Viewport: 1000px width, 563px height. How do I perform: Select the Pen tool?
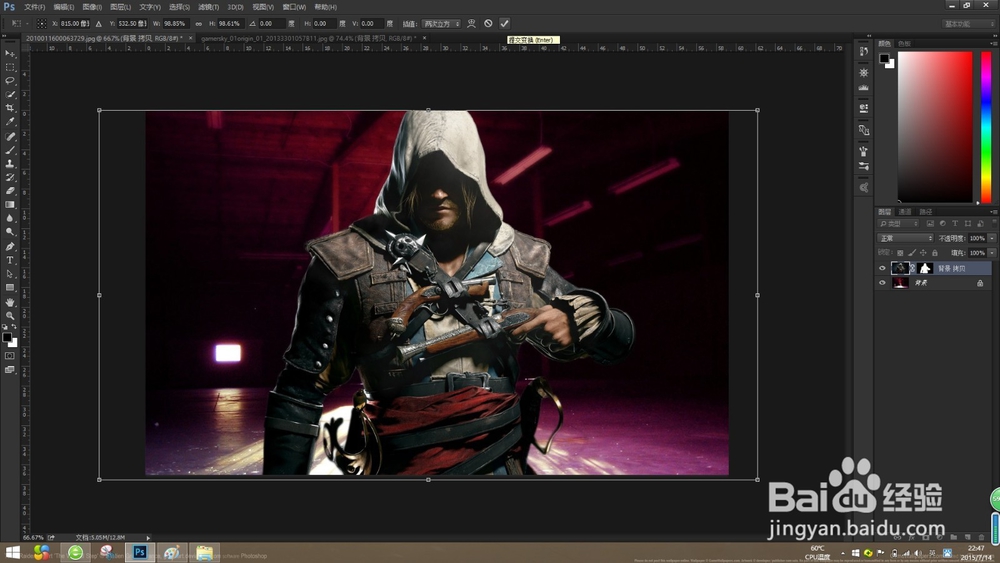[10, 247]
